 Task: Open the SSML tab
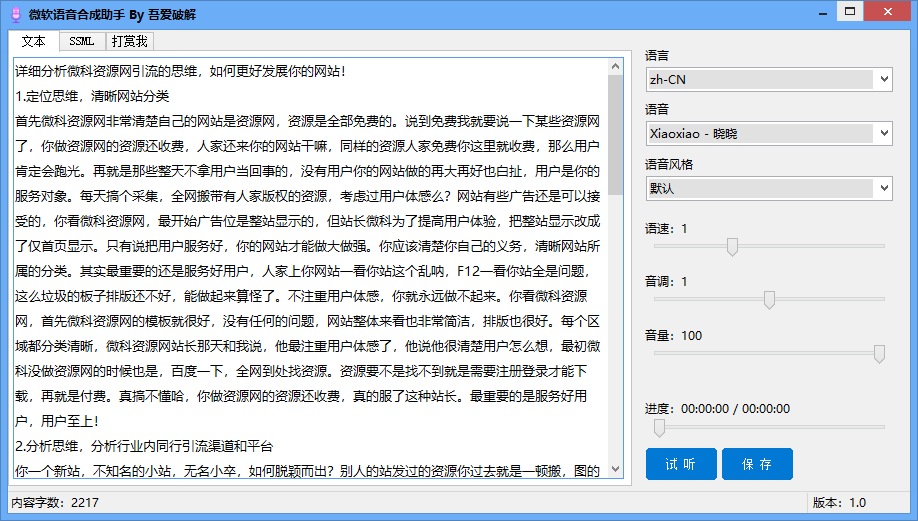pyautogui.click(x=82, y=41)
